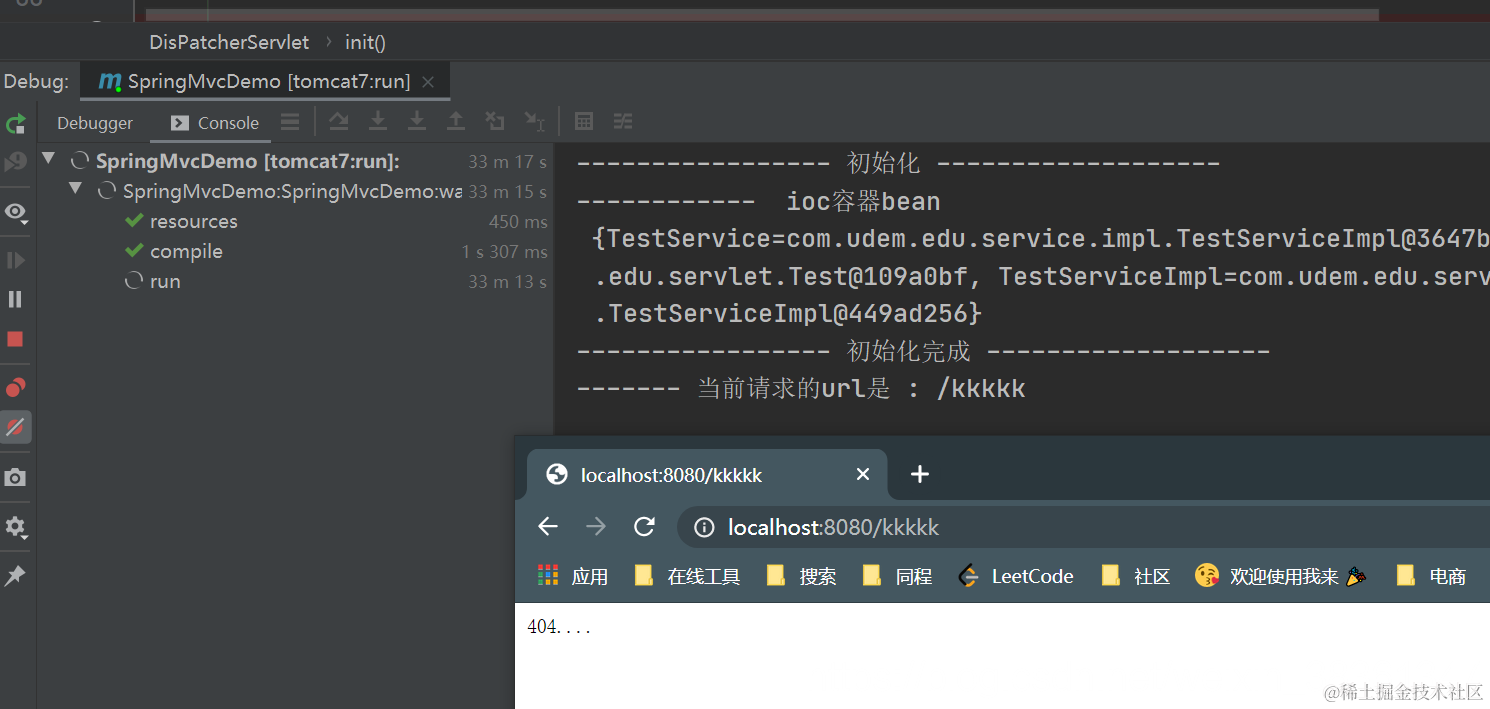Select the run task row
This screenshot has width=1490, height=709.
pyautogui.click(x=295, y=281)
